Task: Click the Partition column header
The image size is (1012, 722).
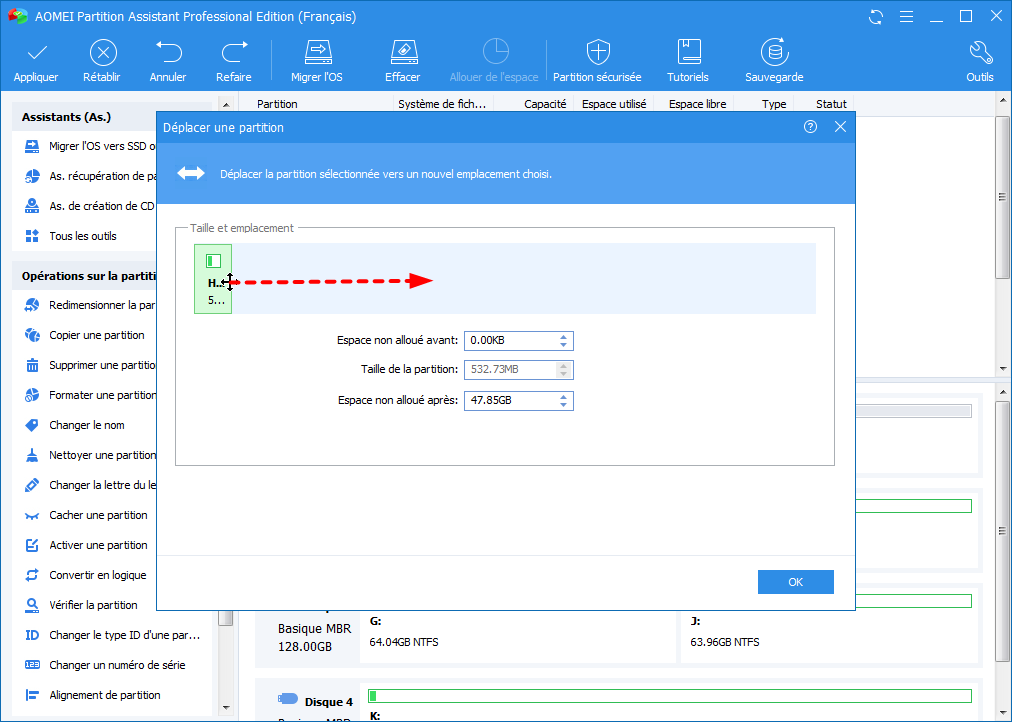Action: [x=277, y=104]
